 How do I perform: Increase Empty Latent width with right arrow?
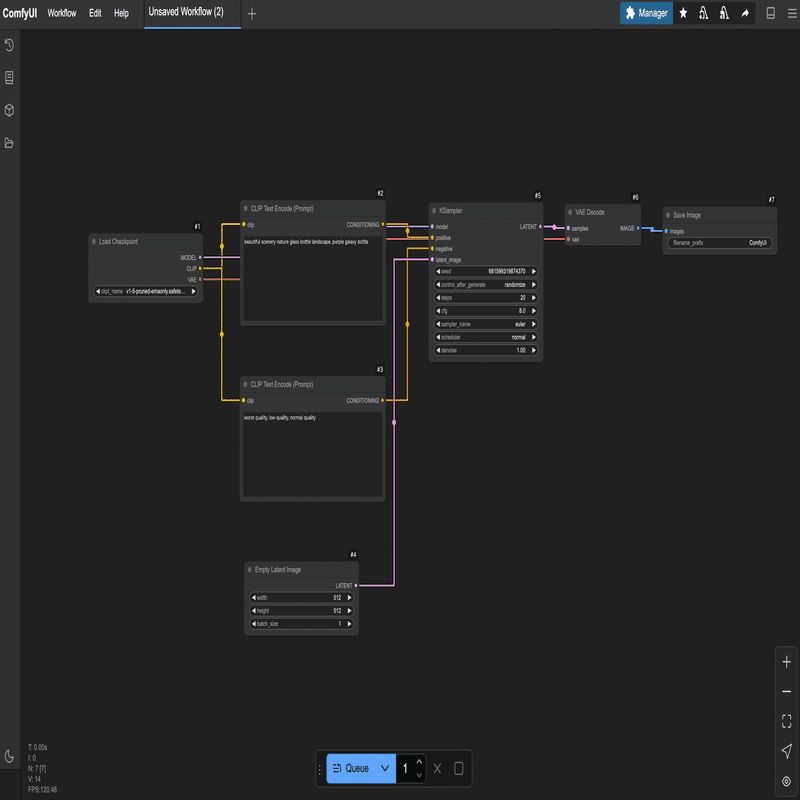point(349,597)
